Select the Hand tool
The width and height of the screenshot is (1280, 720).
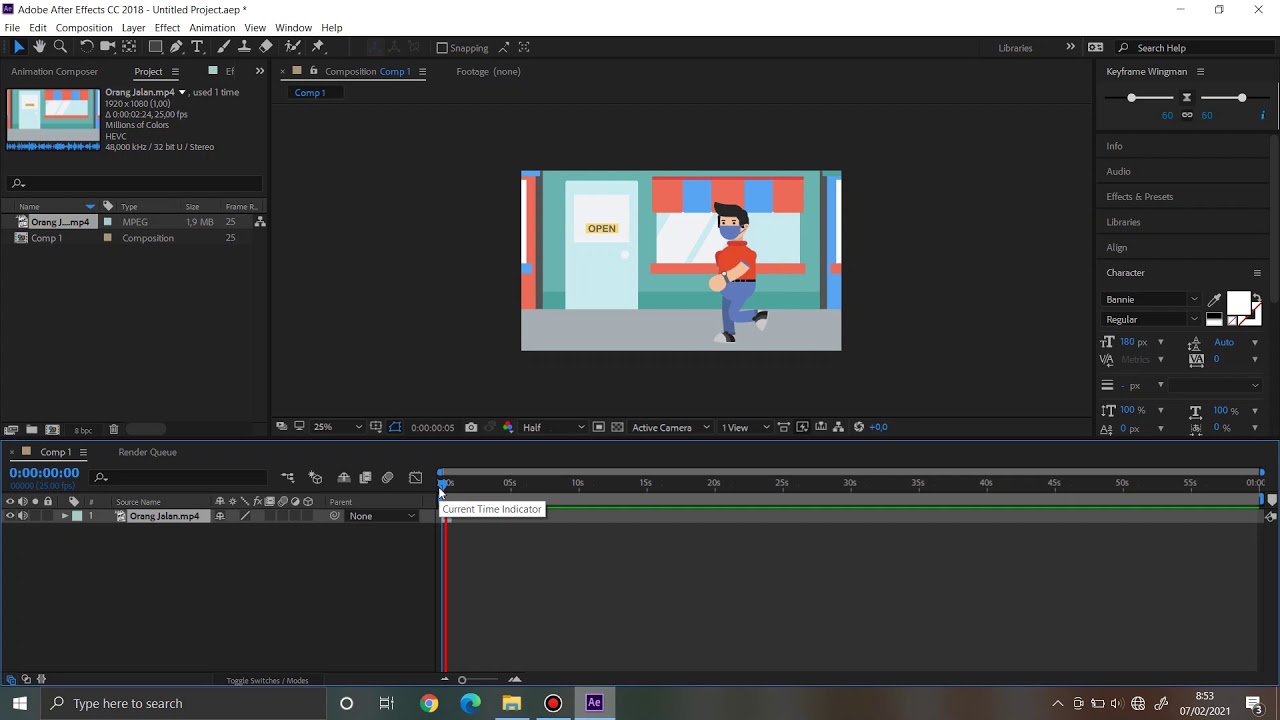pyautogui.click(x=39, y=47)
